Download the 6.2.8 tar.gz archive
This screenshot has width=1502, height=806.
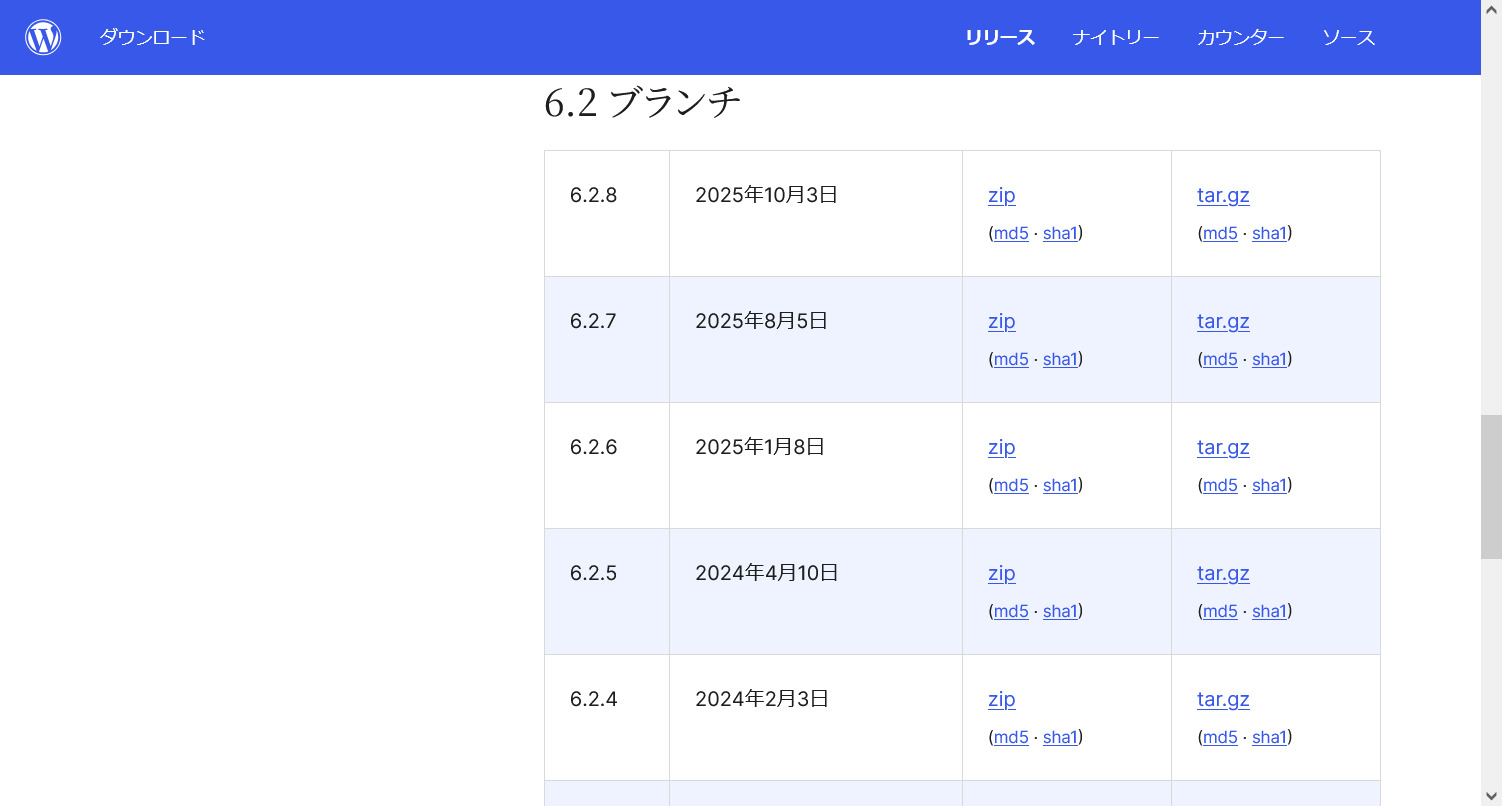click(1223, 195)
